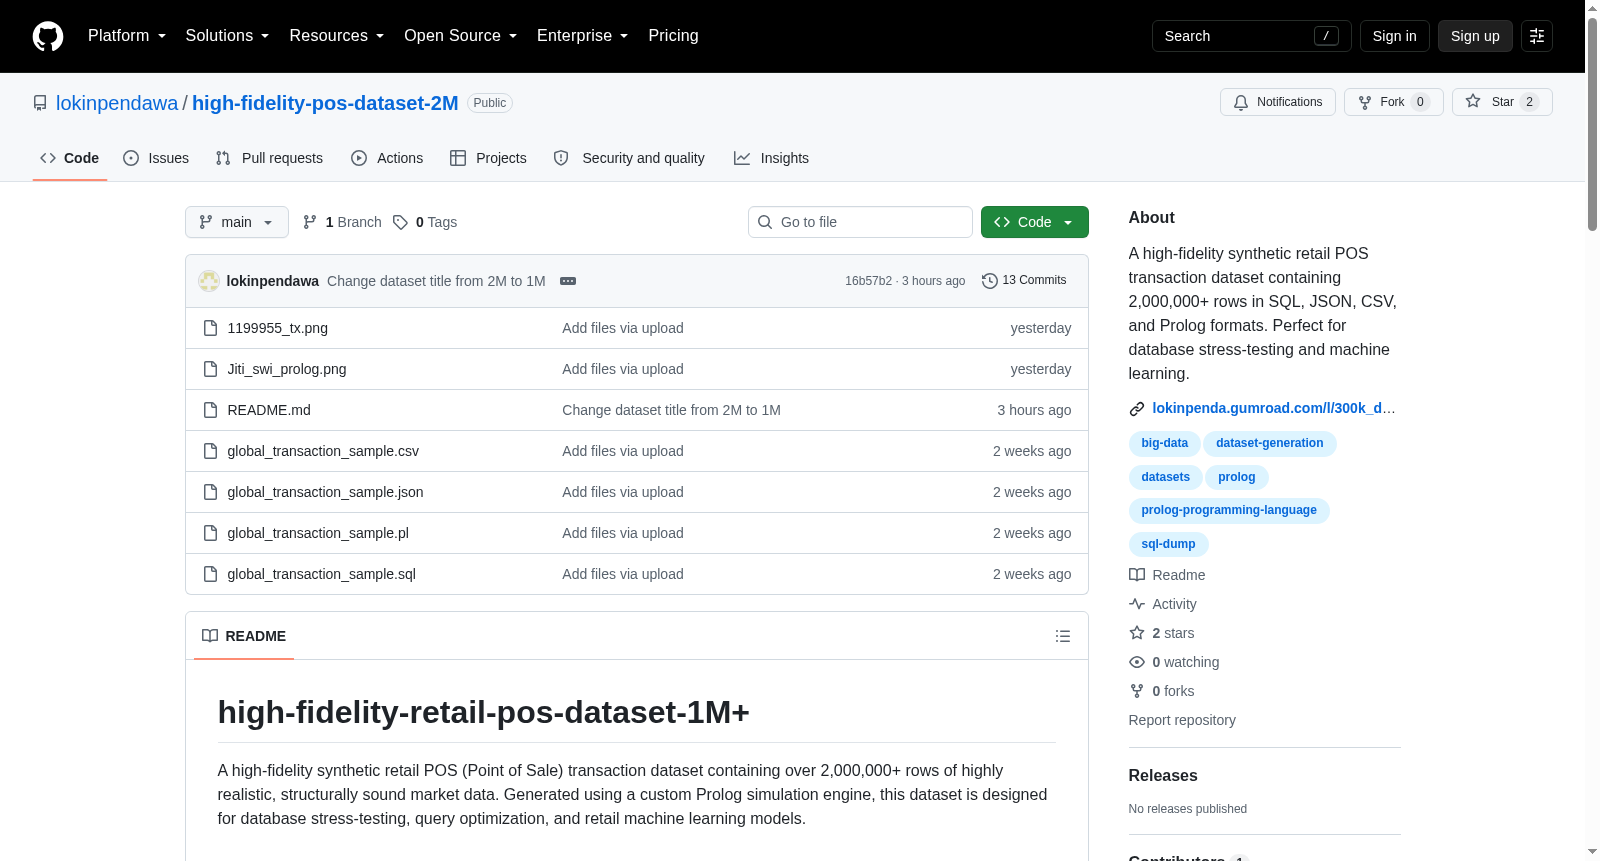Viewport: 1600px width, 861px height.
Task: Open the high-fidelity-pos-dataset-2M repo link
Action: point(325,103)
